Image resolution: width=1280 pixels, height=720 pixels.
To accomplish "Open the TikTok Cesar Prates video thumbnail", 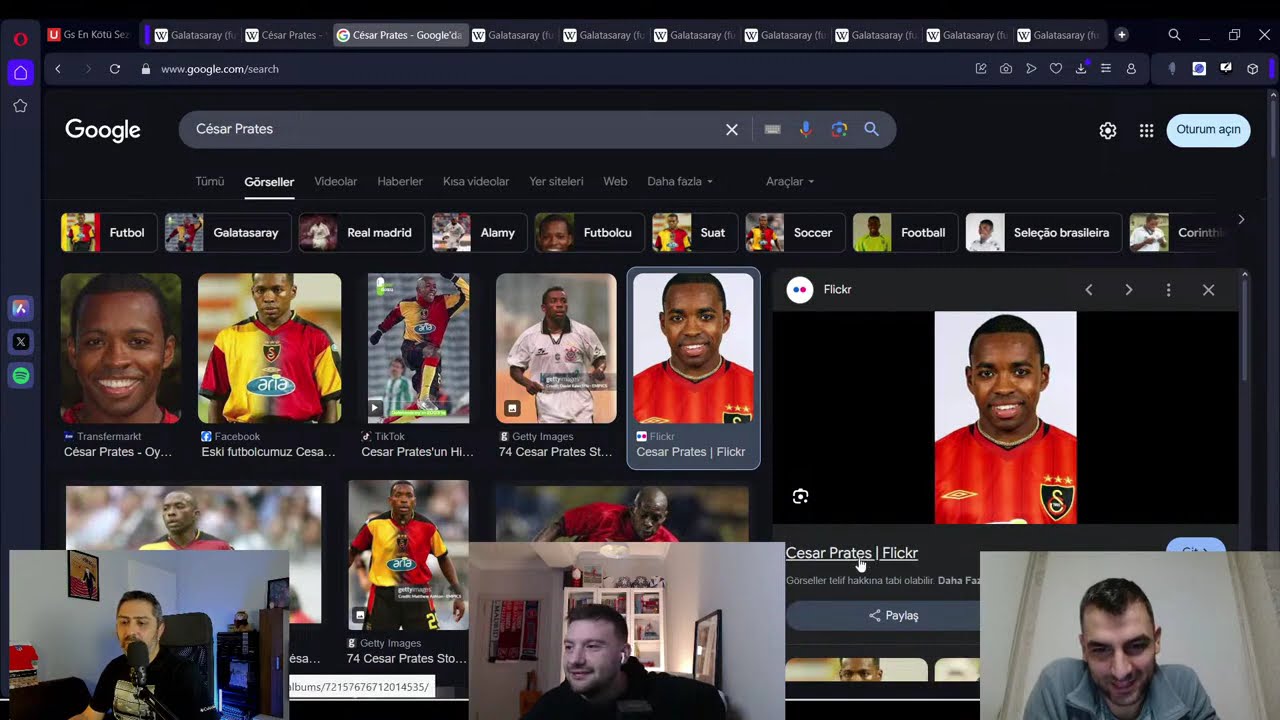I will coord(418,348).
